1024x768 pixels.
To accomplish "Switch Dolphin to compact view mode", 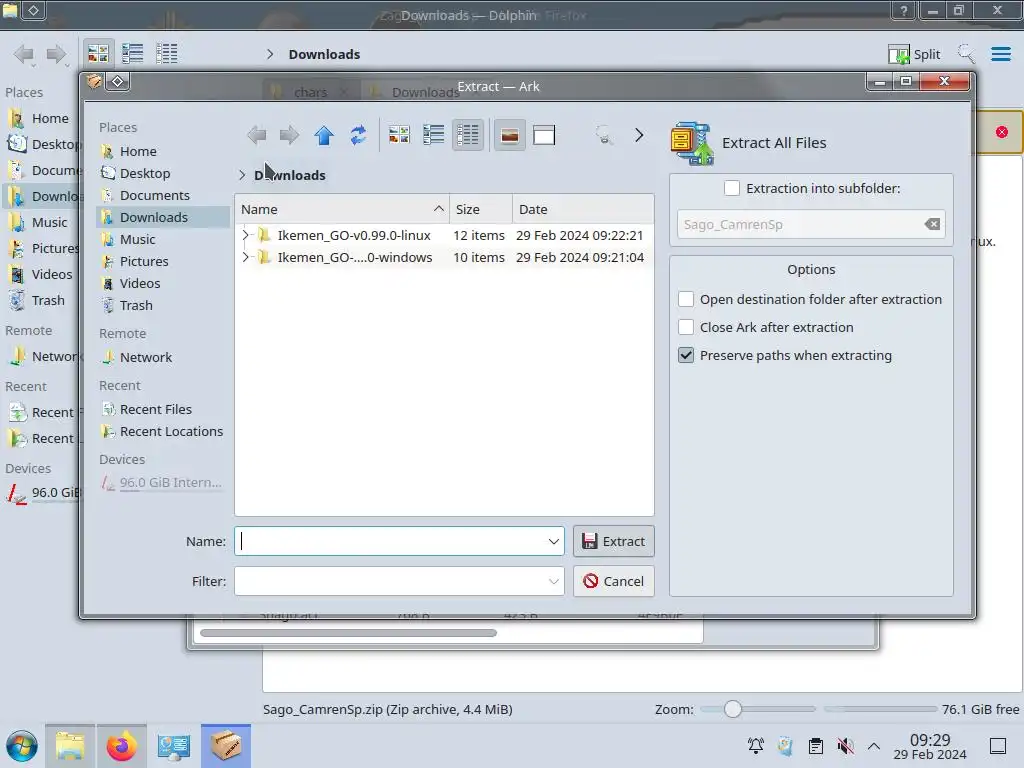I will pyautogui.click(x=133, y=54).
